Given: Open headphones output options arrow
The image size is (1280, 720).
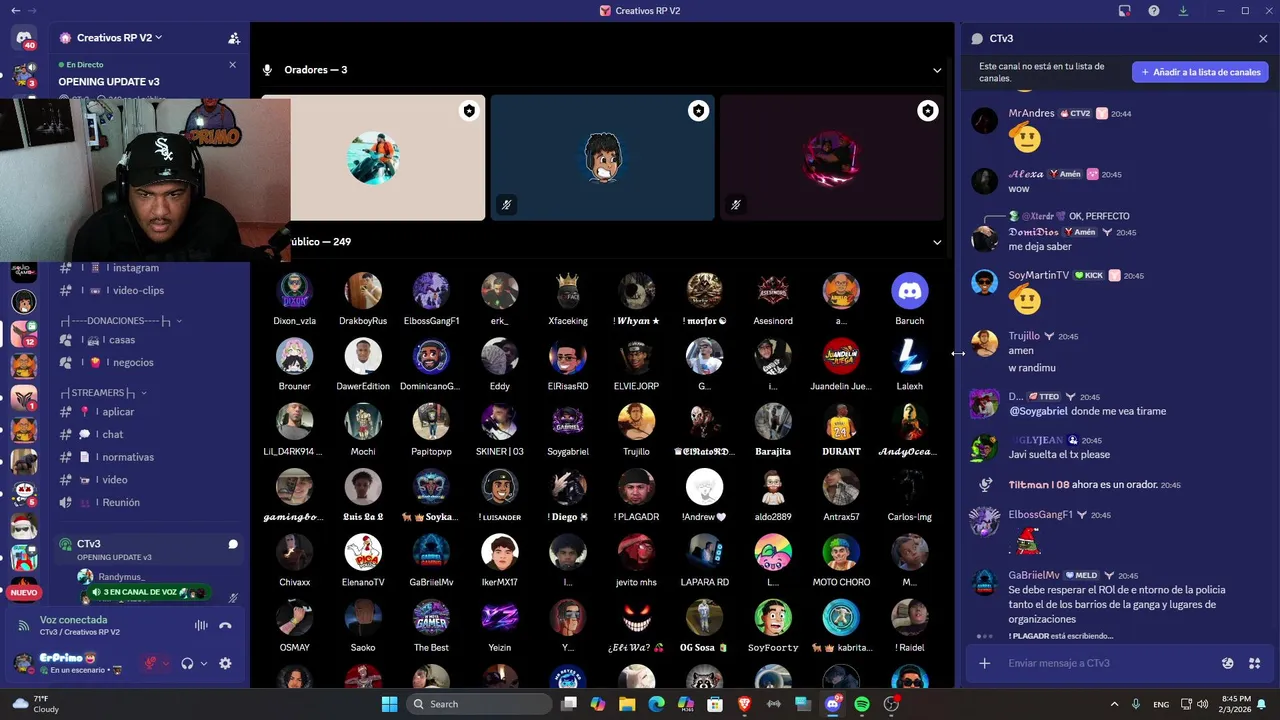Looking at the screenshot, I should point(204,663).
